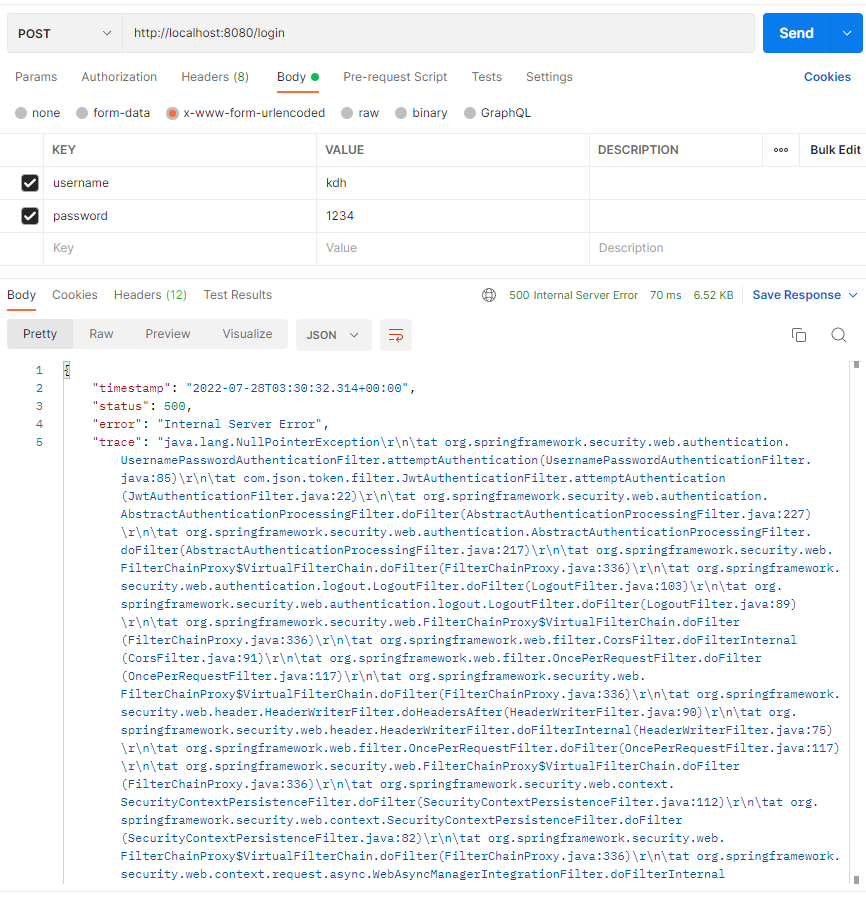Viewport: 866px width, 897px height.
Task: Collapse the JSON root bracket on line 1
Action: (x=67, y=370)
